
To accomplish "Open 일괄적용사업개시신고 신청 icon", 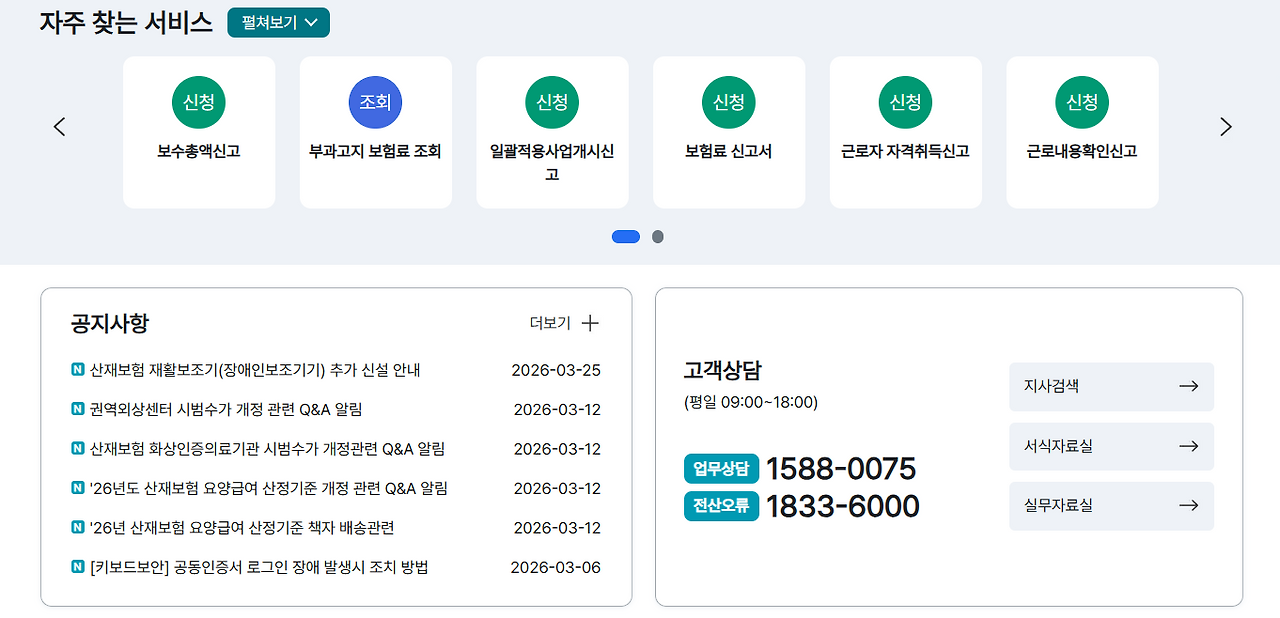I will [552, 102].
